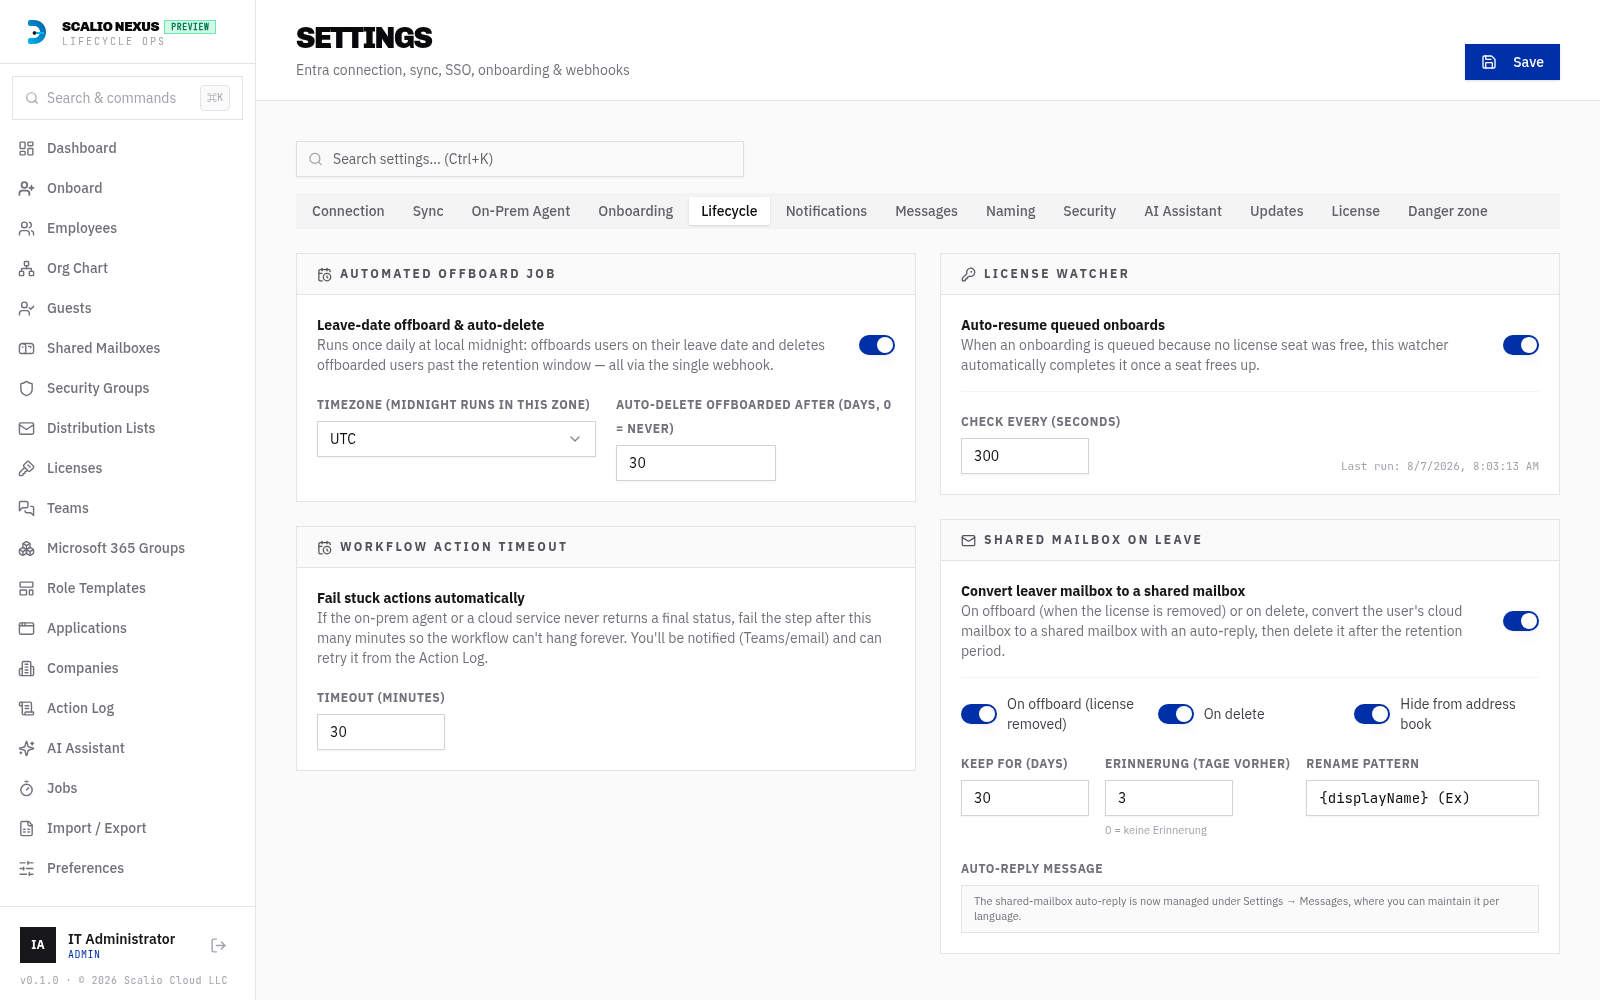This screenshot has width=1600, height=1000.
Task: Click the Onboard person-plus icon
Action: point(27,188)
